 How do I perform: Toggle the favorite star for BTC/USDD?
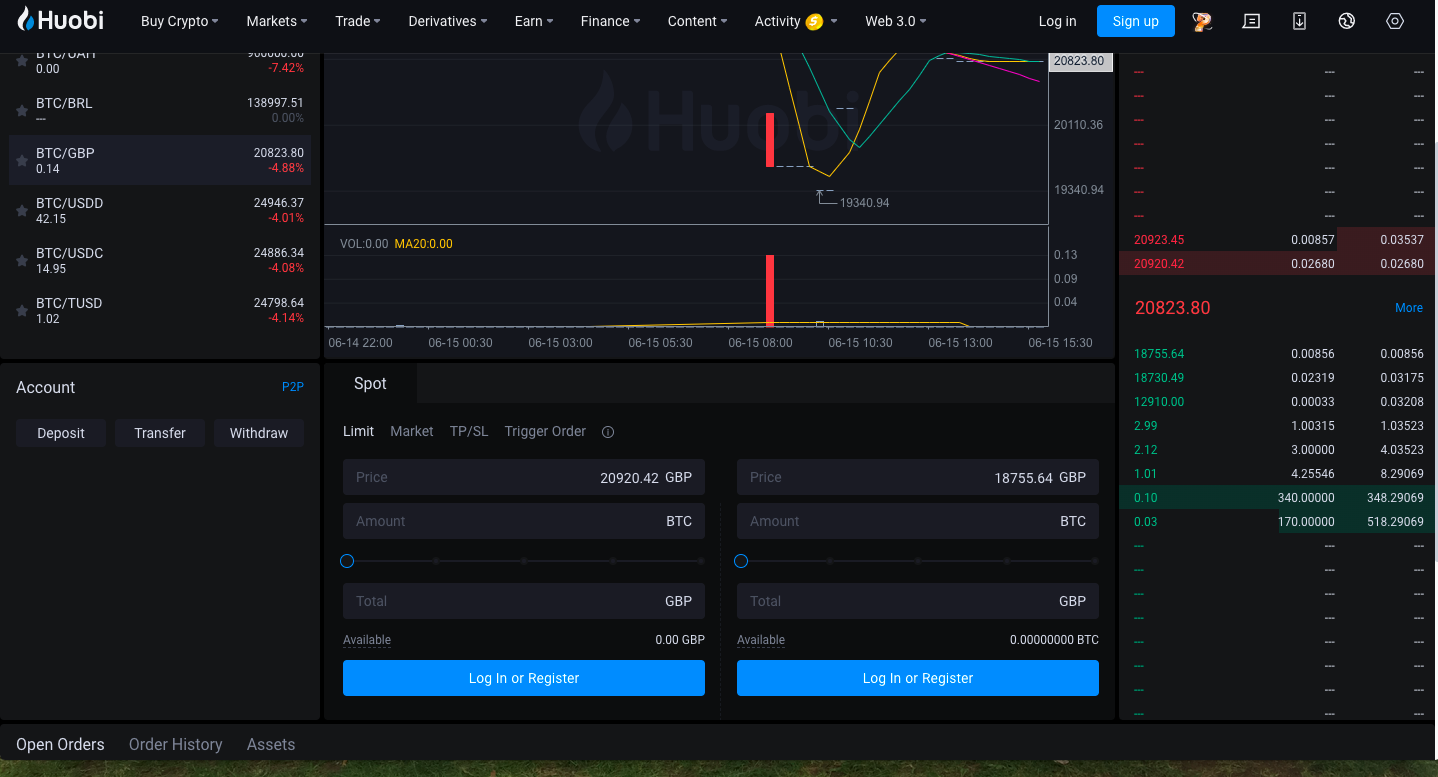[22, 210]
